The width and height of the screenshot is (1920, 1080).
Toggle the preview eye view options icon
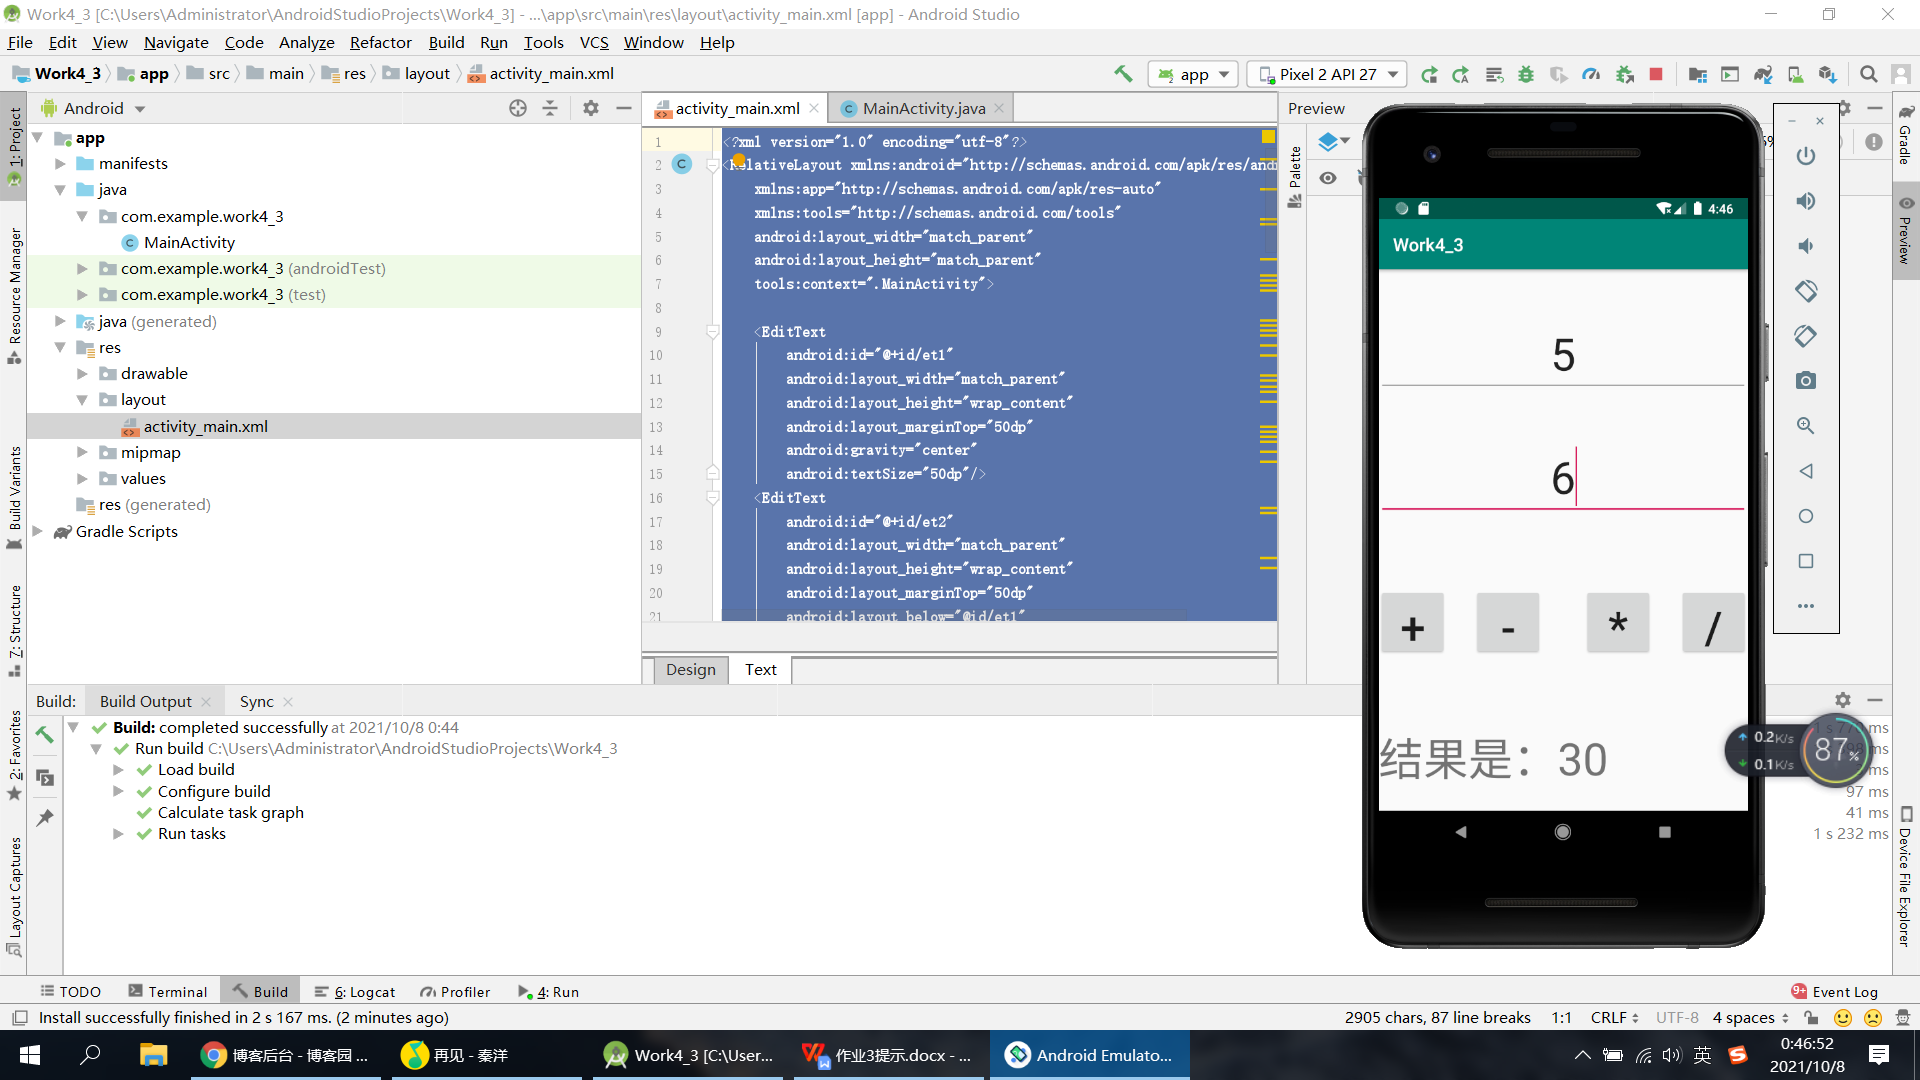click(x=1328, y=178)
